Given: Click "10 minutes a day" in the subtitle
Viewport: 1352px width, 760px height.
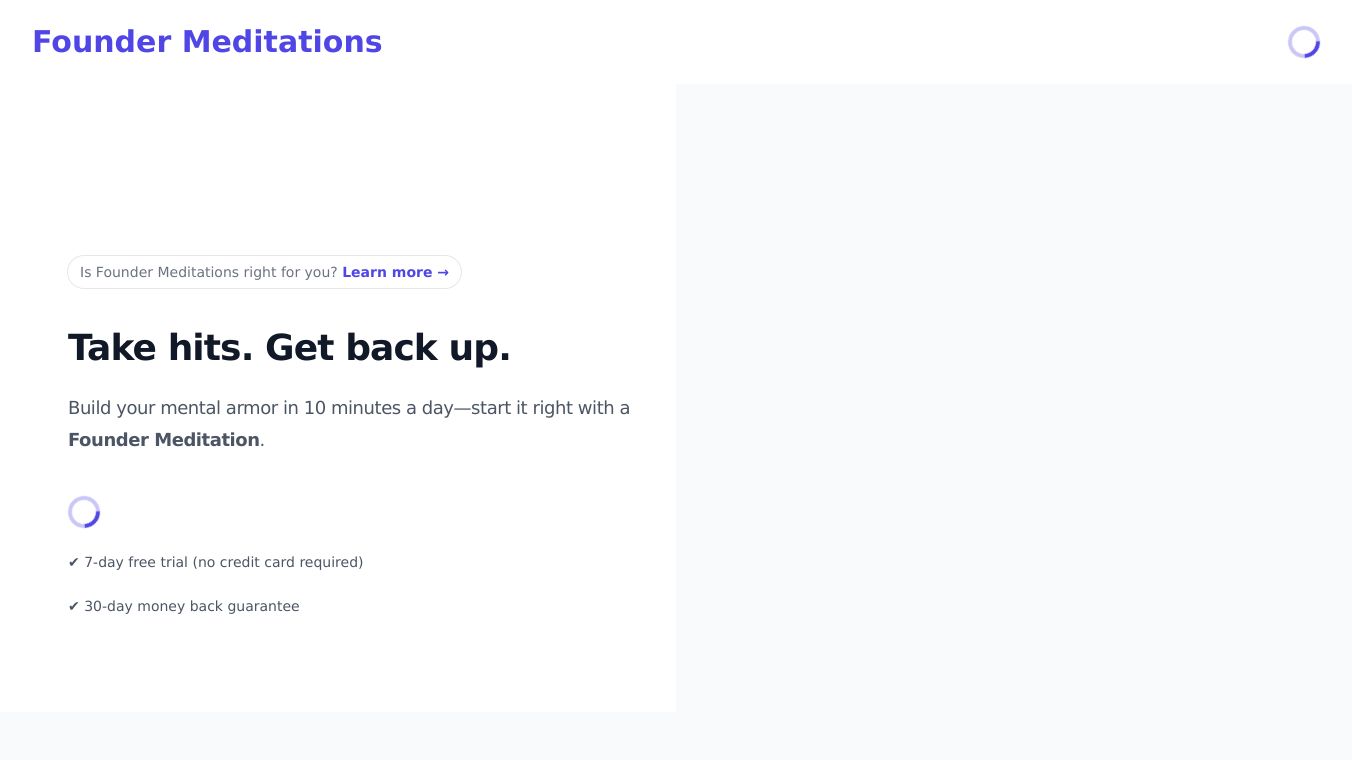Looking at the screenshot, I should coord(378,408).
